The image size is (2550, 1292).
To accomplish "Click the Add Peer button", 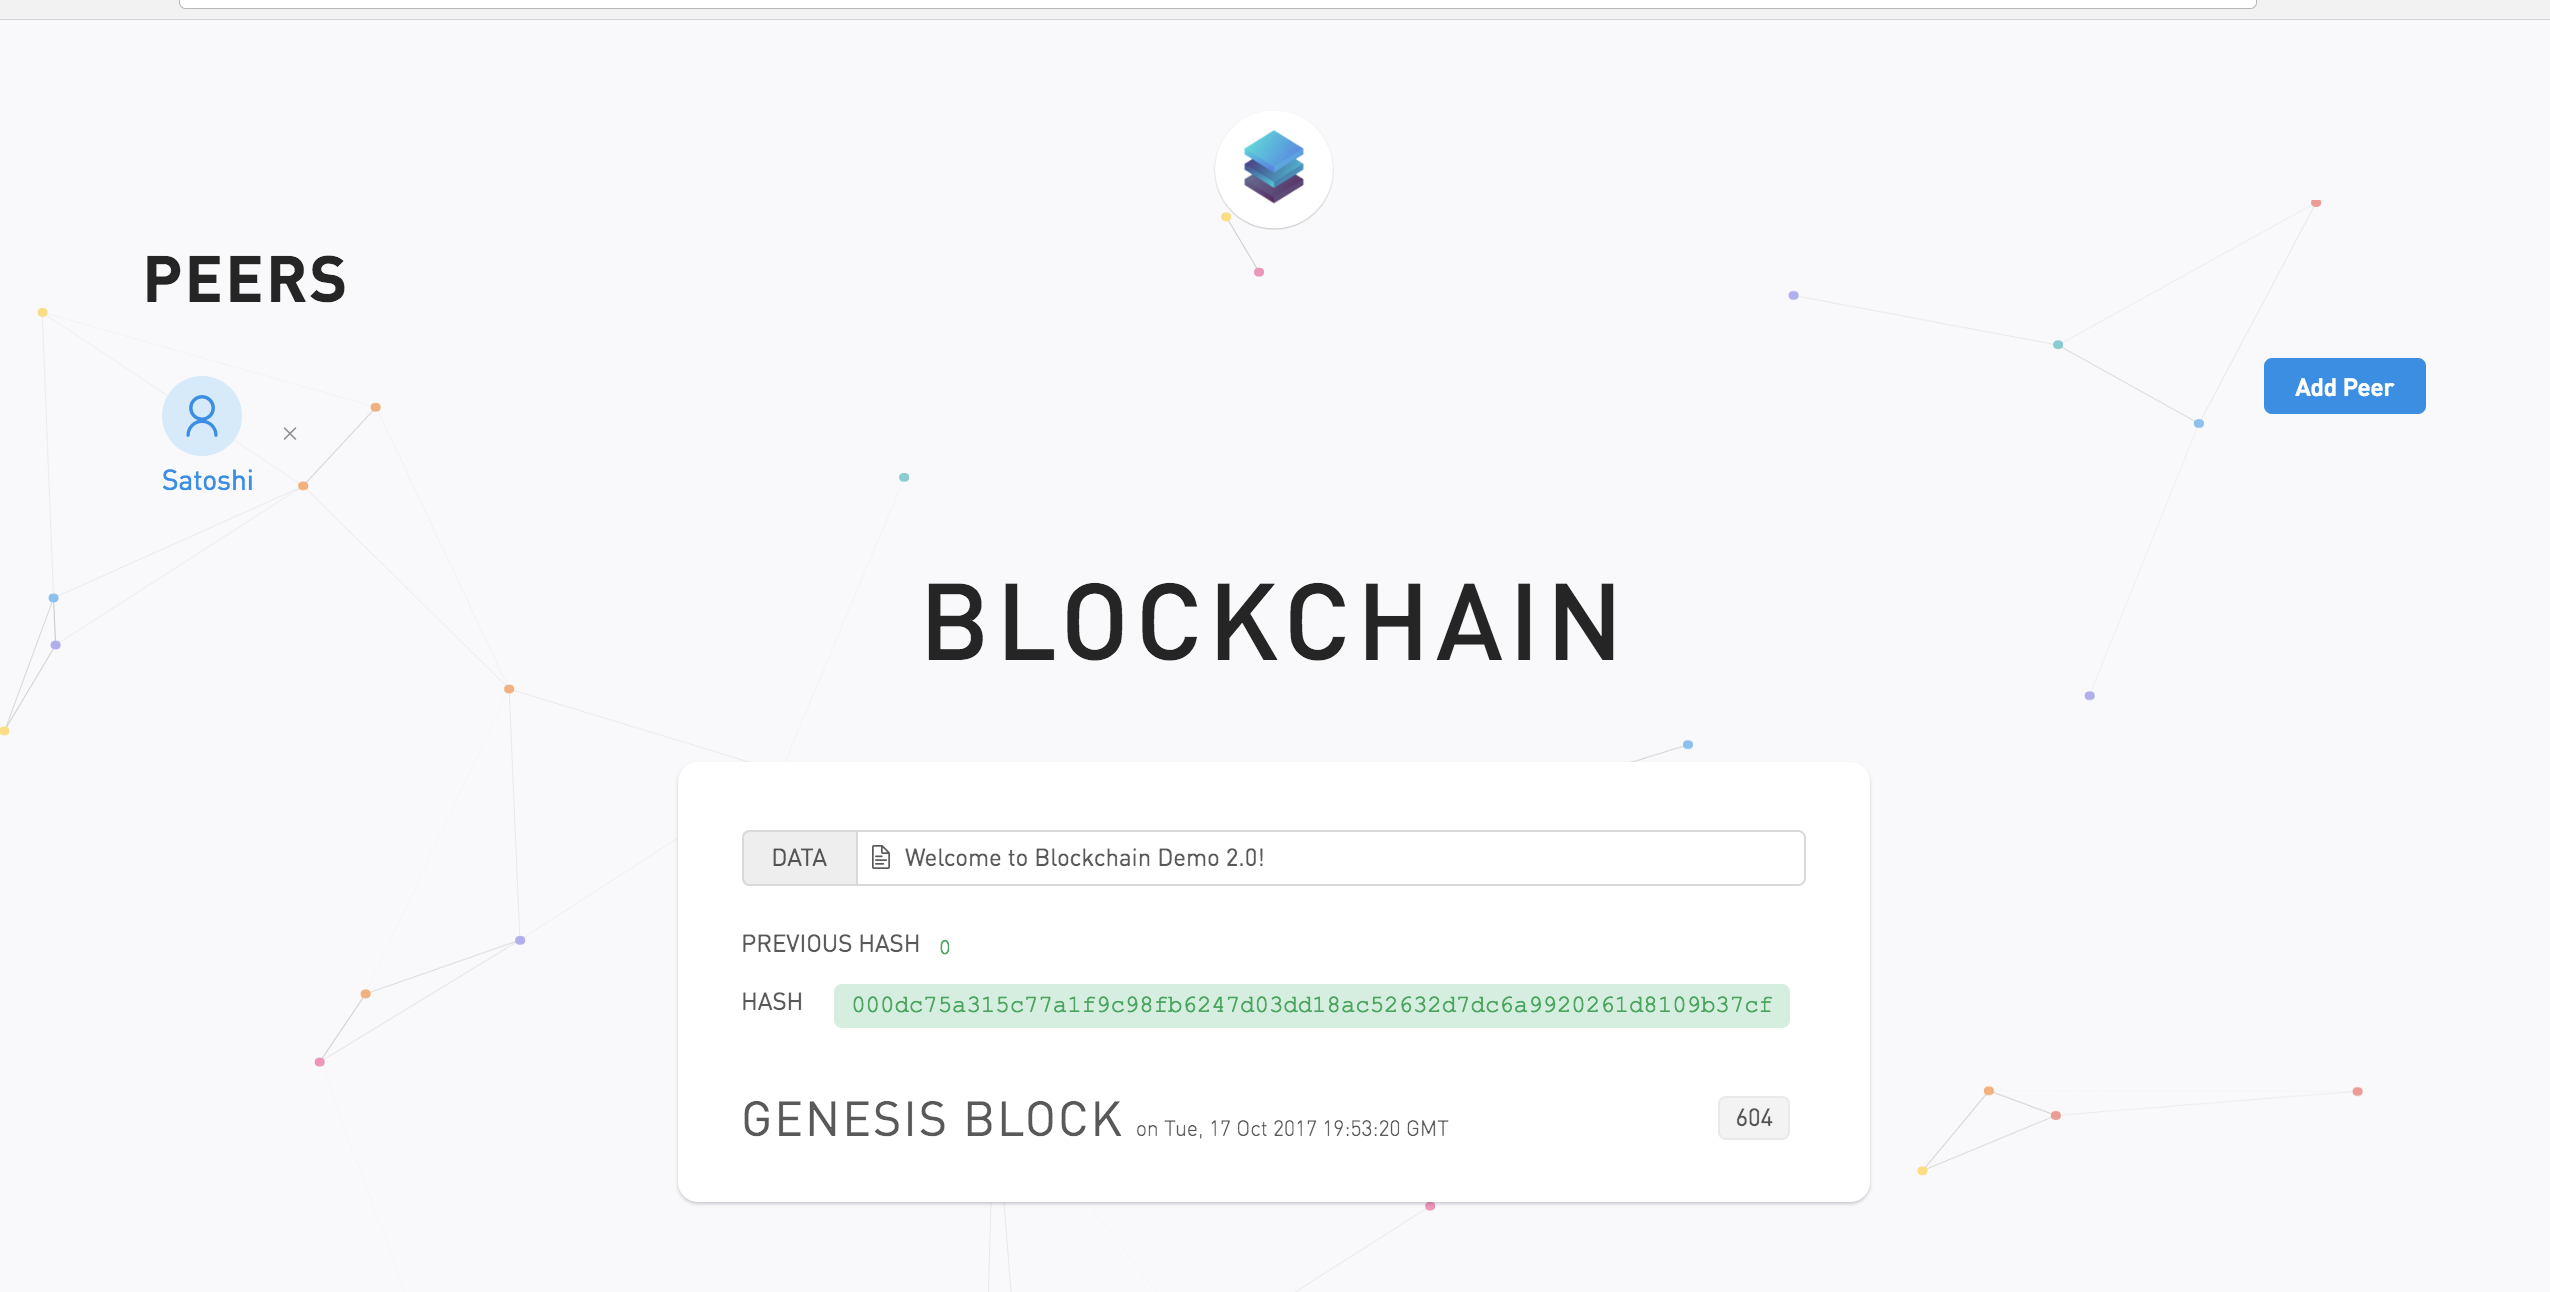I will click(2342, 386).
